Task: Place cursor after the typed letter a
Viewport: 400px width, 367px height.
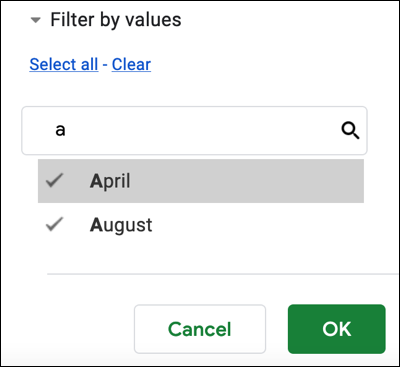Action: click(x=67, y=131)
